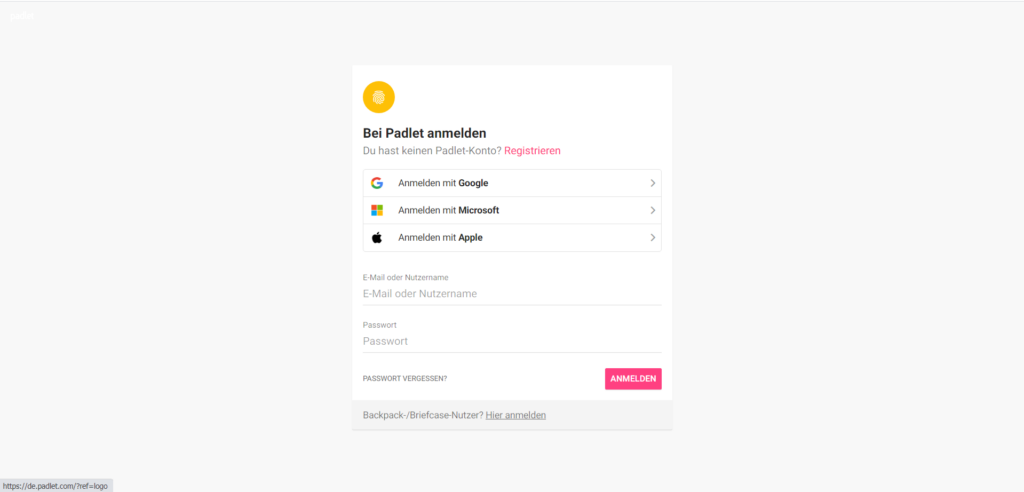Follow the 'Hier anmelden' Backpack/Briefcase link
This screenshot has width=1024, height=492.
516,415
